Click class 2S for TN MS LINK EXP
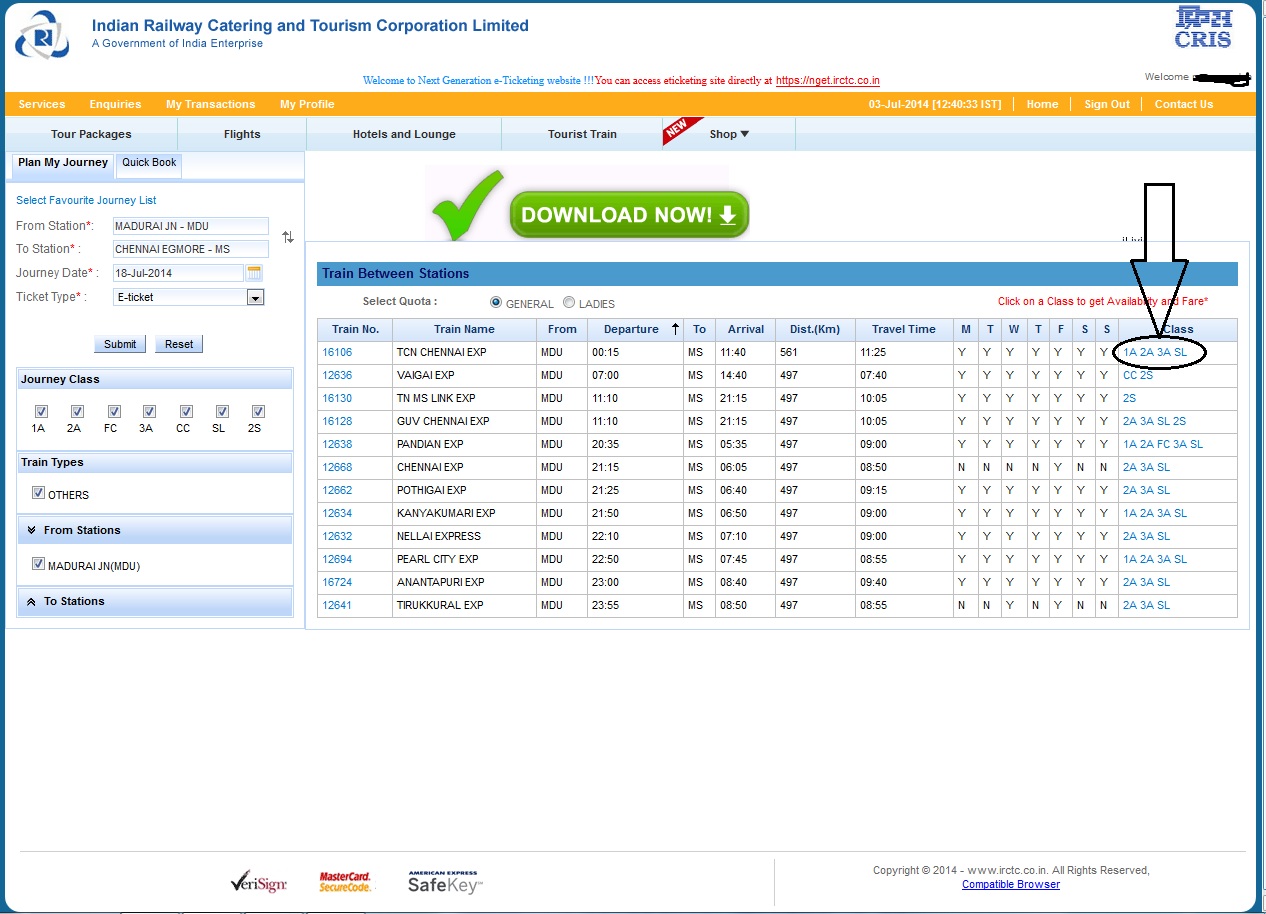The width and height of the screenshot is (1266, 914). point(1129,399)
